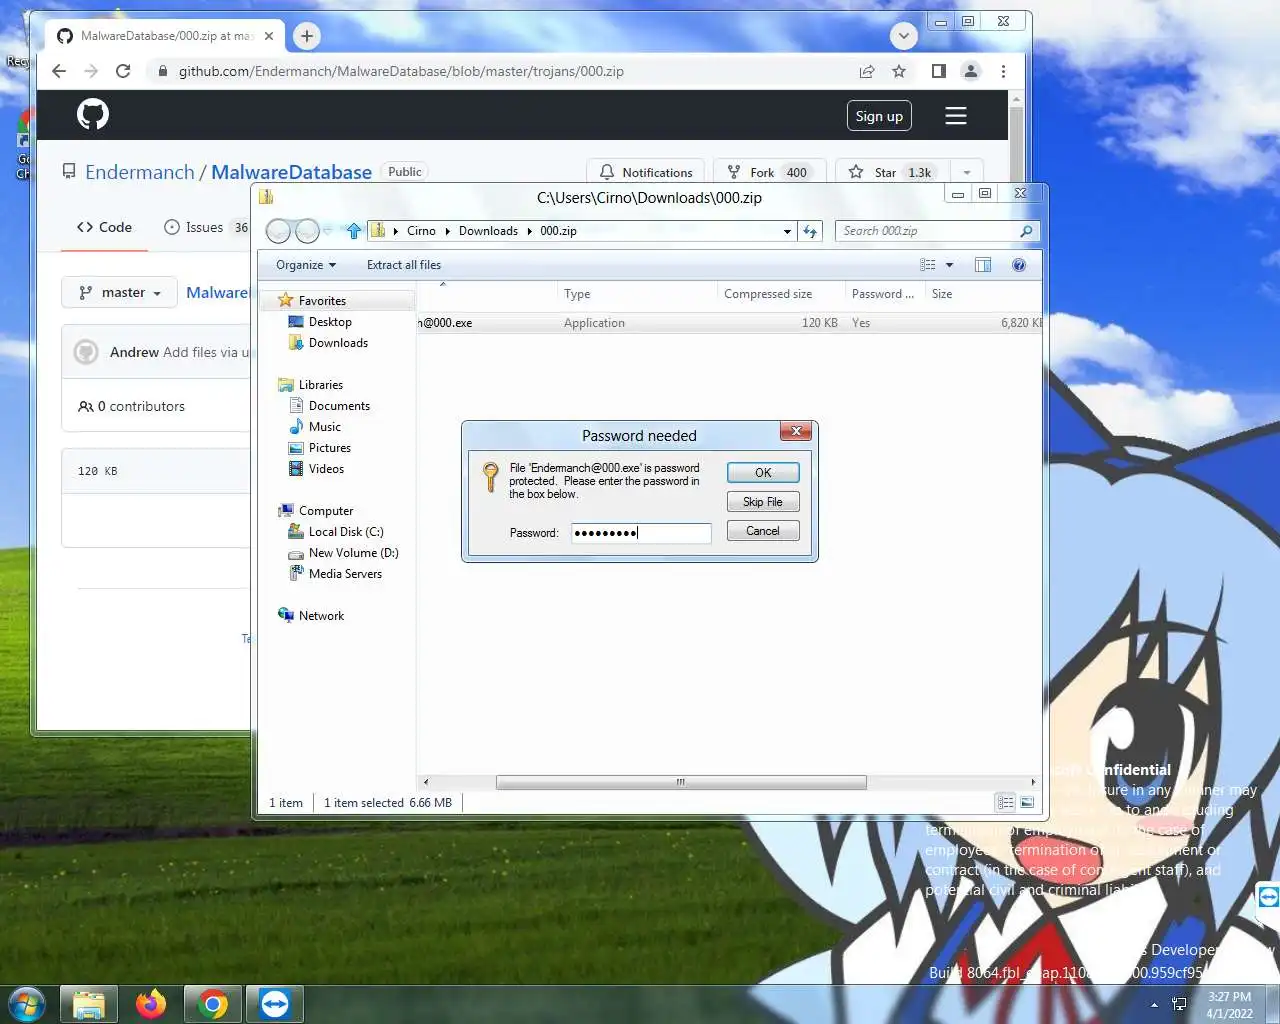Open the address bar history dropdown
Image resolution: width=1280 pixels, height=1024 pixels.
pos(788,231)
